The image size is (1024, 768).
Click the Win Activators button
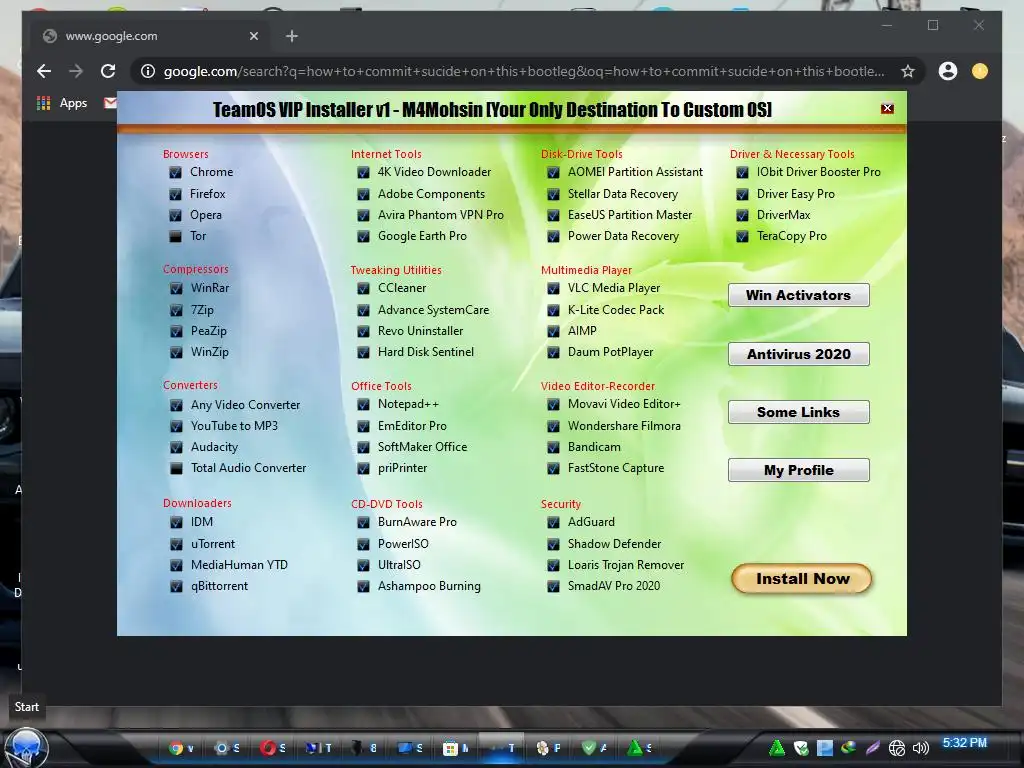[x=799, y=295]
